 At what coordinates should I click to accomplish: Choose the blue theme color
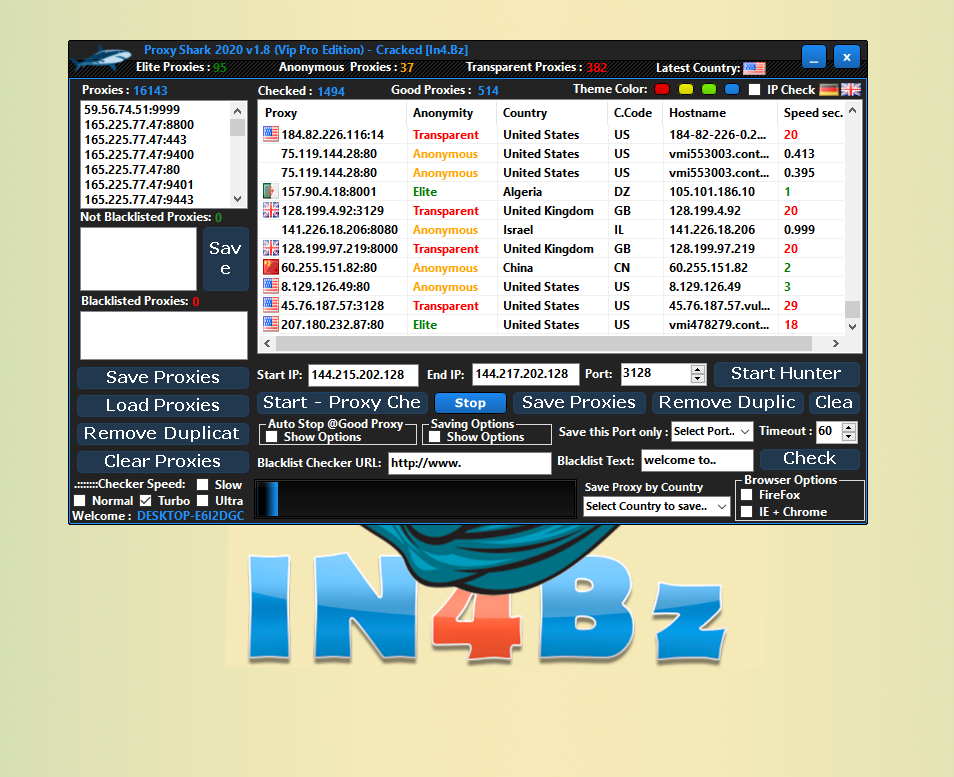[x=732, y=89]
